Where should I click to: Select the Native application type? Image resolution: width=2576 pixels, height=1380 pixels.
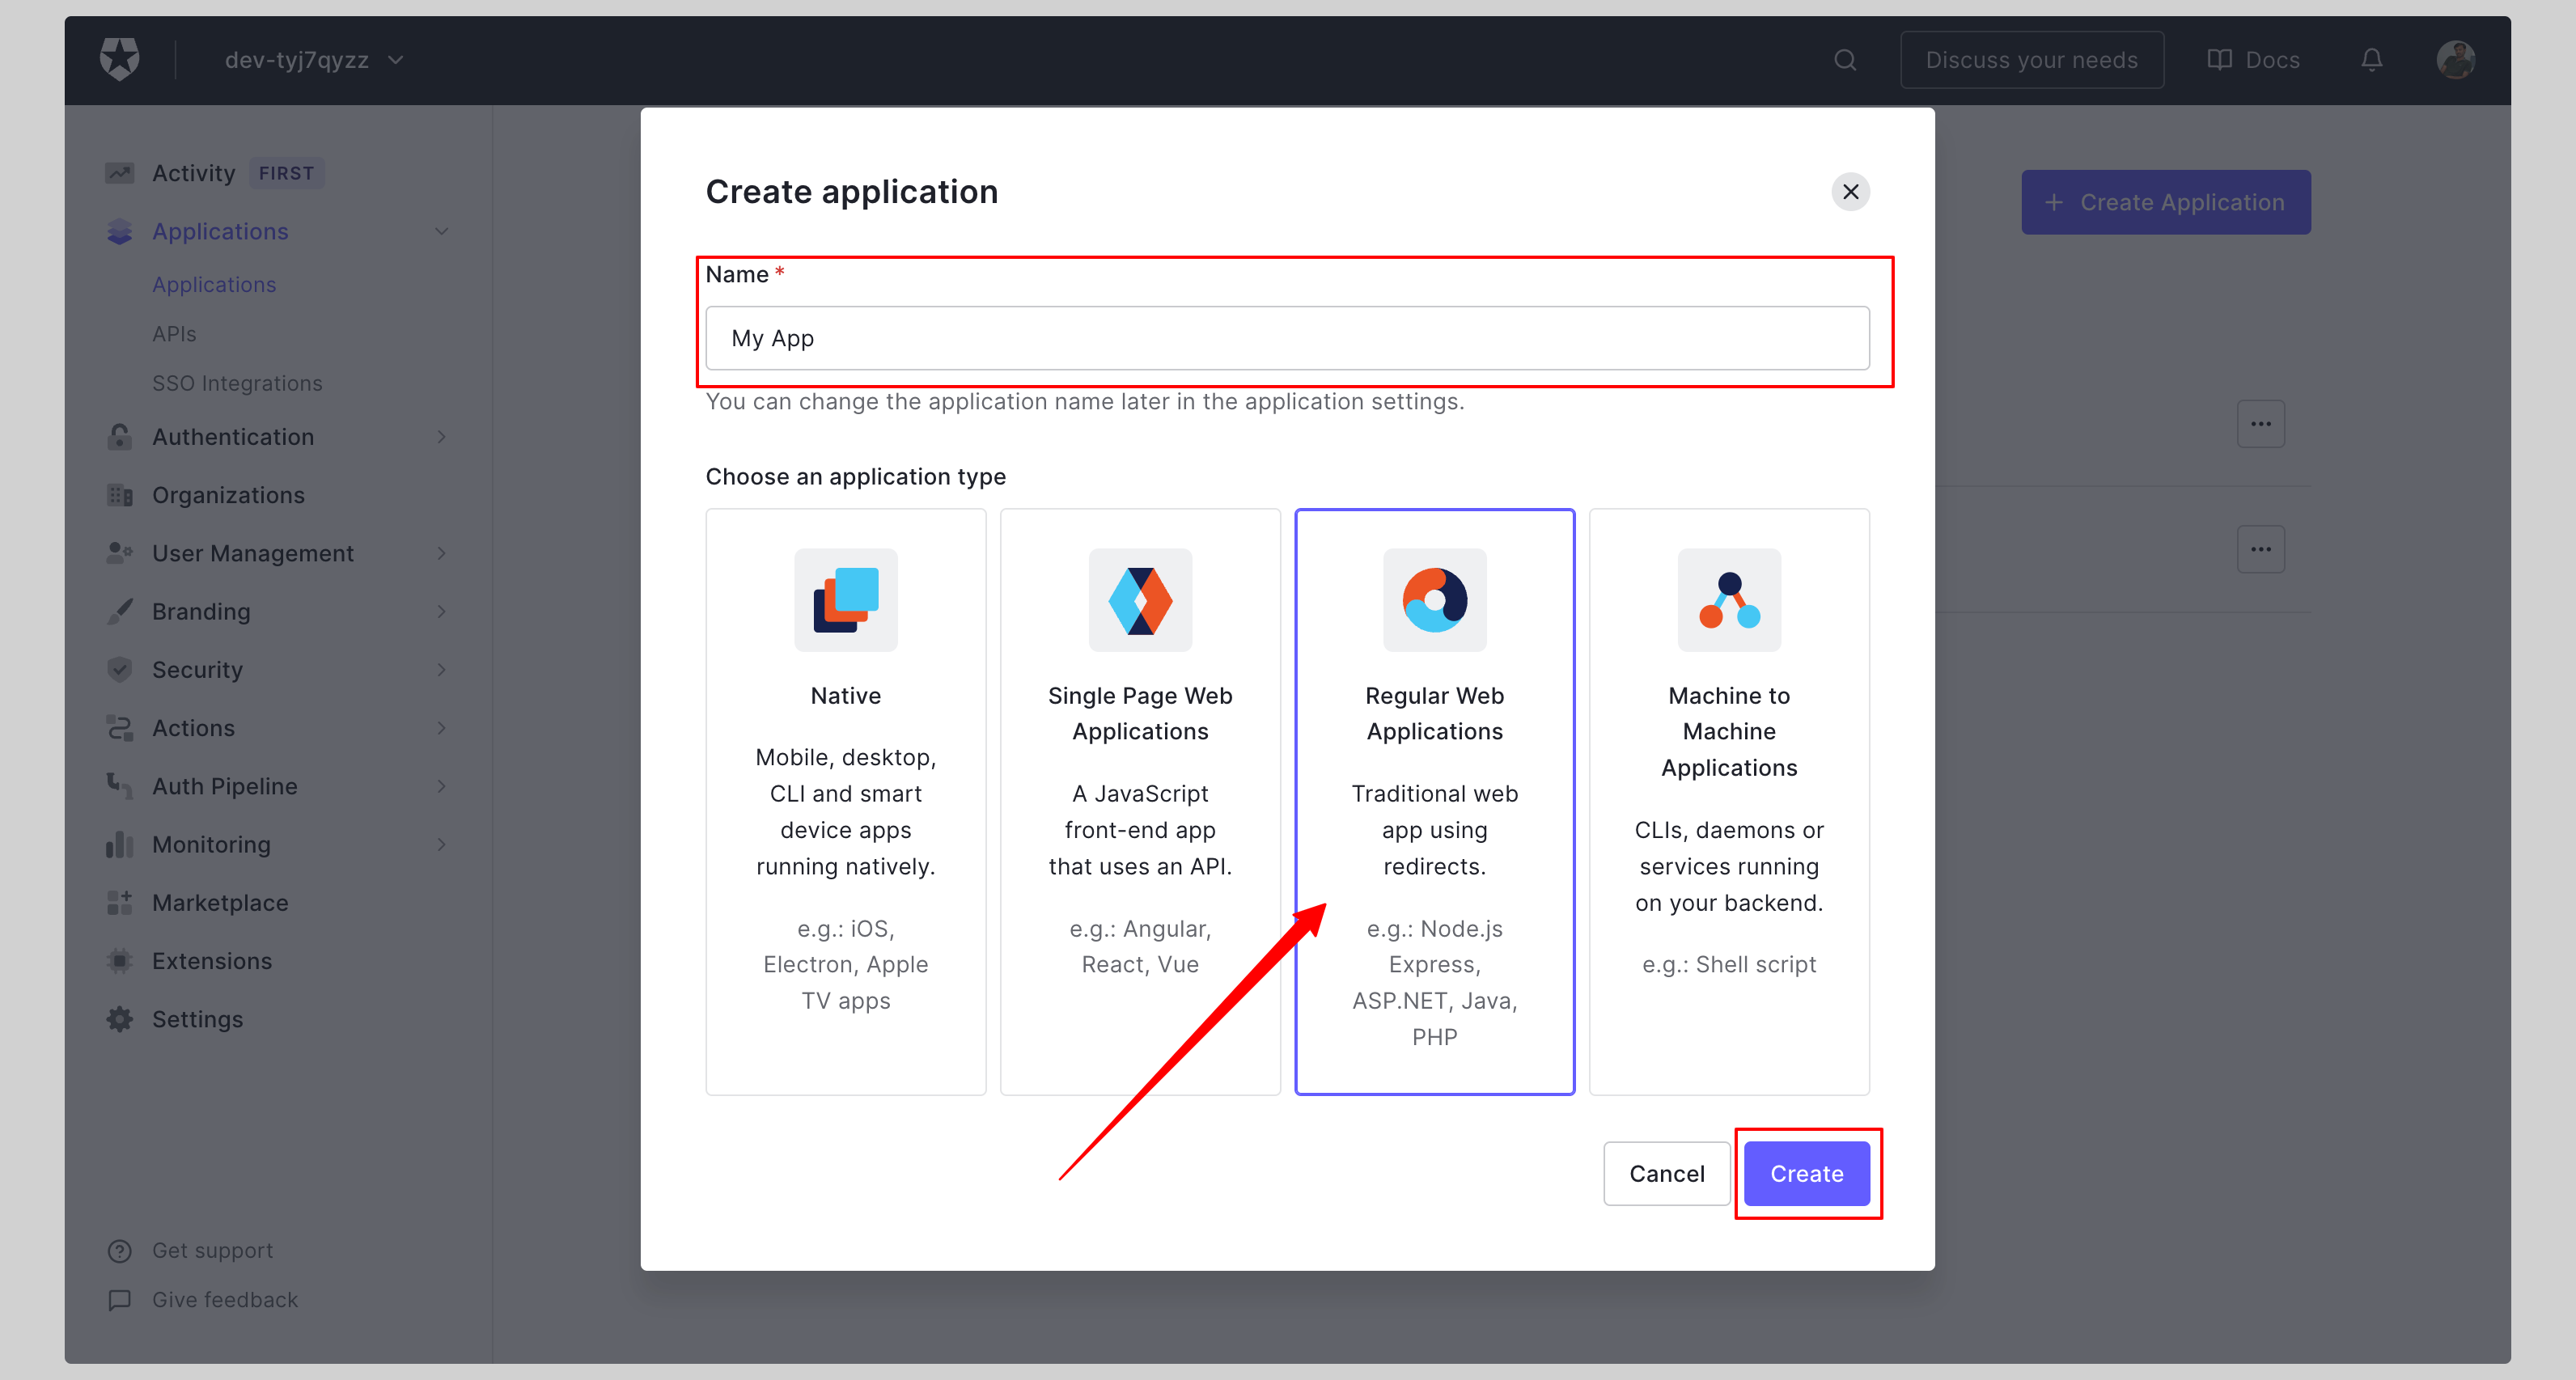pyautogui.click(x=845, y=800)
